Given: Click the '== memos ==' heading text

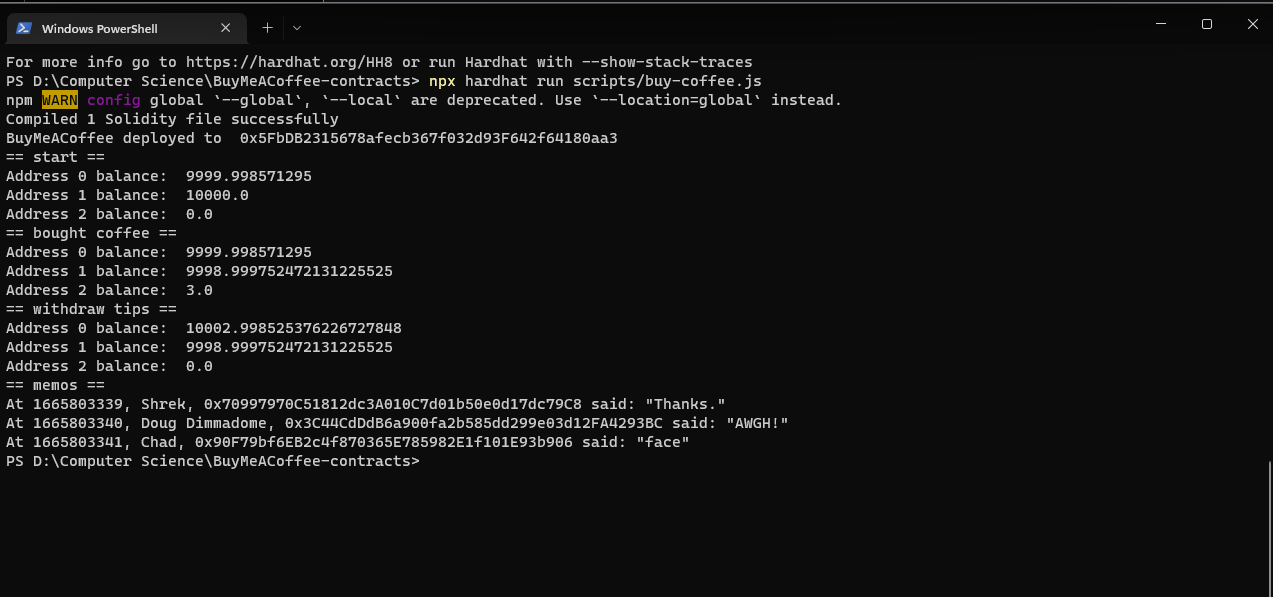Looking at the screenshot, I should (55, 384).
